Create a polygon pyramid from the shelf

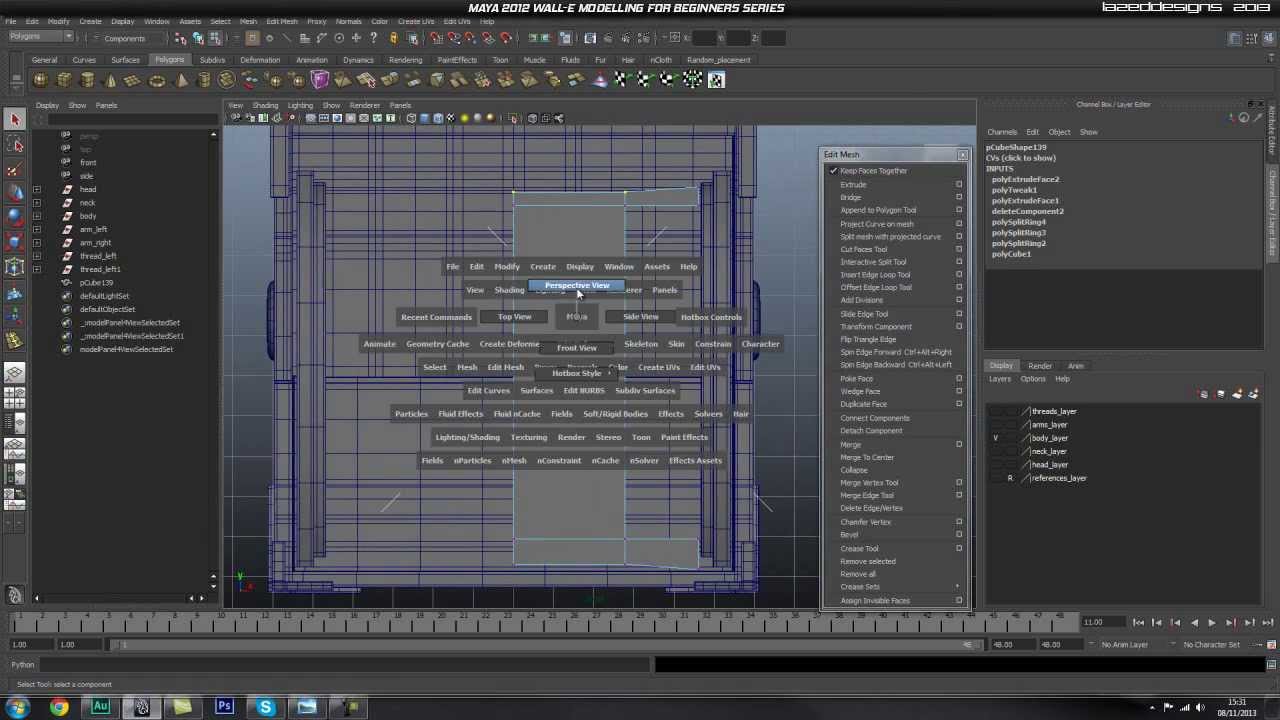(181, 80)
